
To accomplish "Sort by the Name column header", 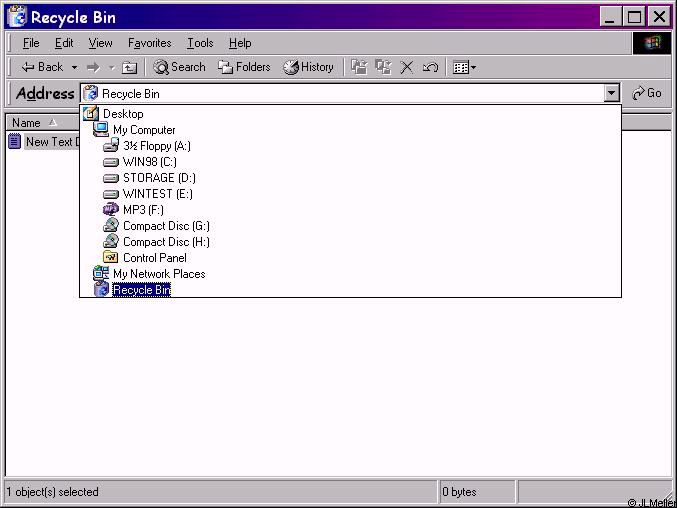I will click(x=43, y=123).
